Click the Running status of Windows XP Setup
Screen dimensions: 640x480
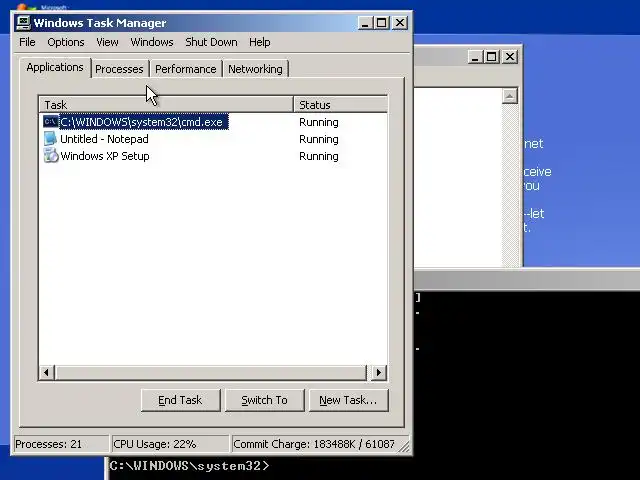click(x=319, y=156)
